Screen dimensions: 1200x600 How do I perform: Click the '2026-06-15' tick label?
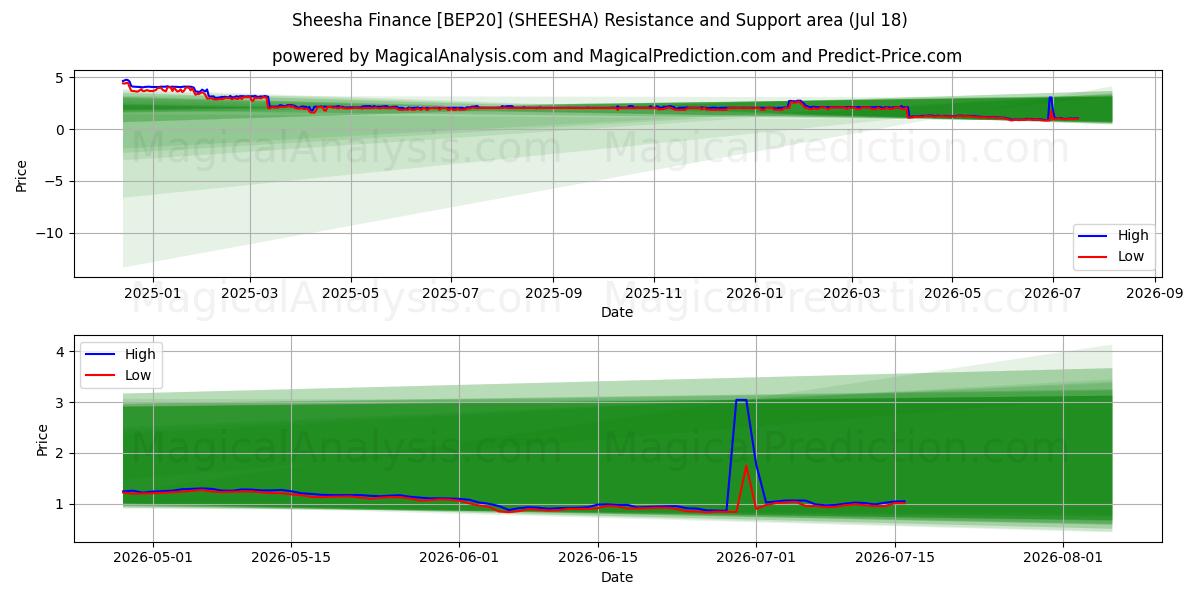point(597,558)
